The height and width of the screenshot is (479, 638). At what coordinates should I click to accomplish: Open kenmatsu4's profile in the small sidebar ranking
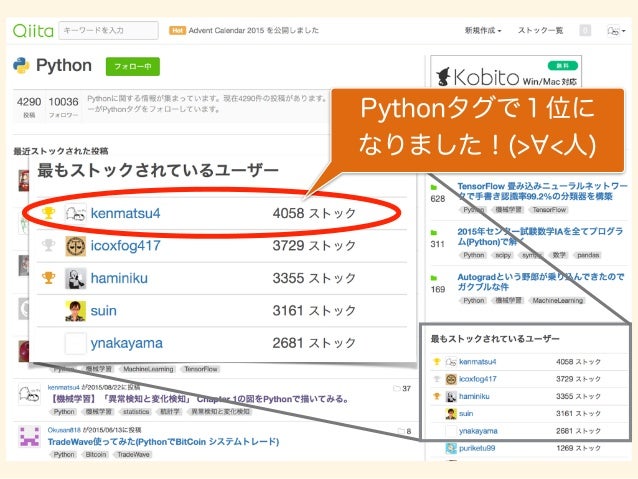tap(478, 362)
